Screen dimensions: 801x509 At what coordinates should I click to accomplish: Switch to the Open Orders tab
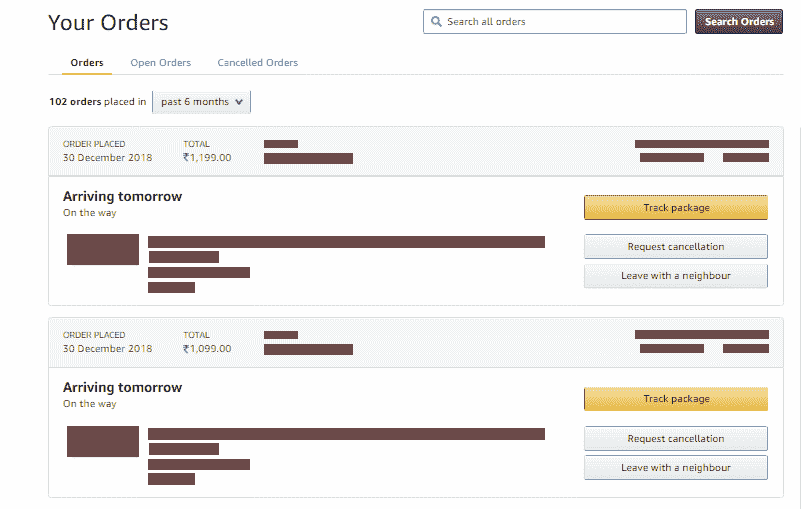coord(160,63)
